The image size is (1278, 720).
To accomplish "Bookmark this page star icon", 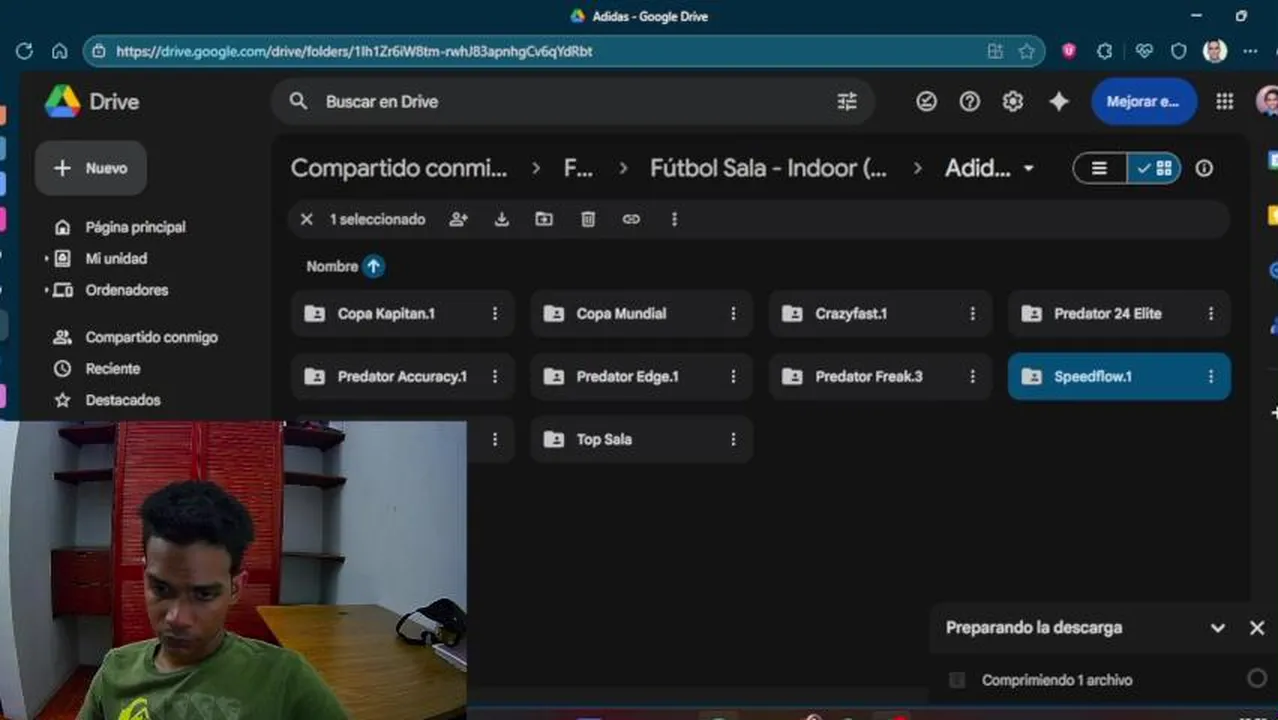I will click(x=1026, y=51).
